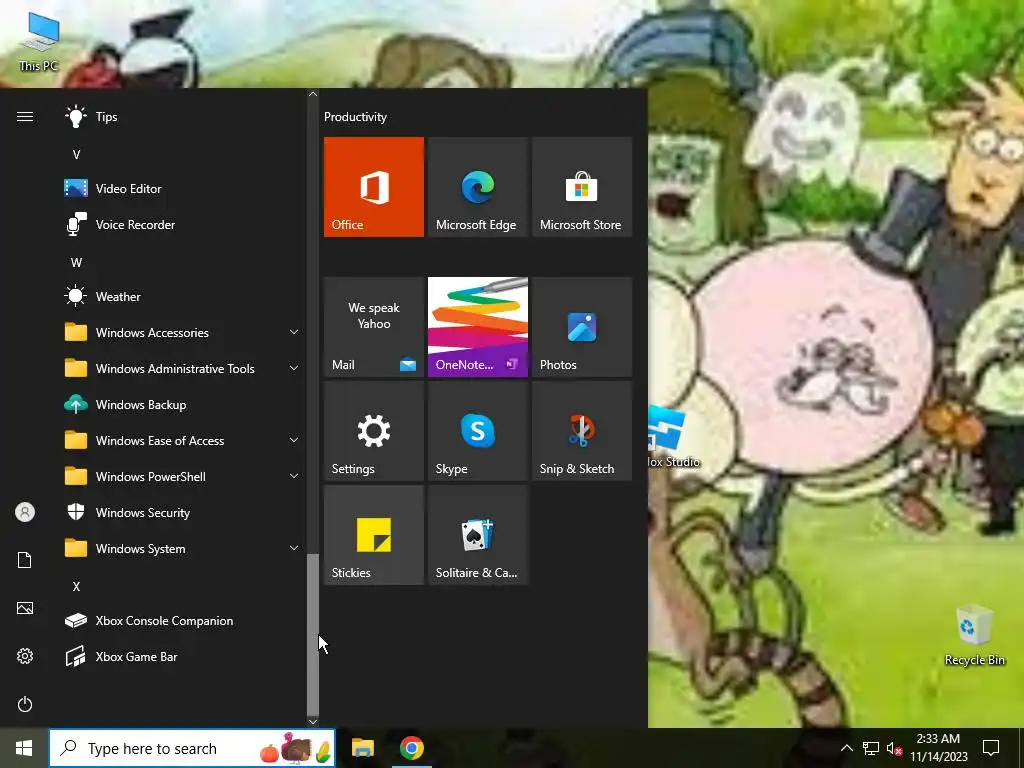The image size is (1024, 768).
Task: Open the Office tile
Action: pyautogui.click(x=374, y=187)
